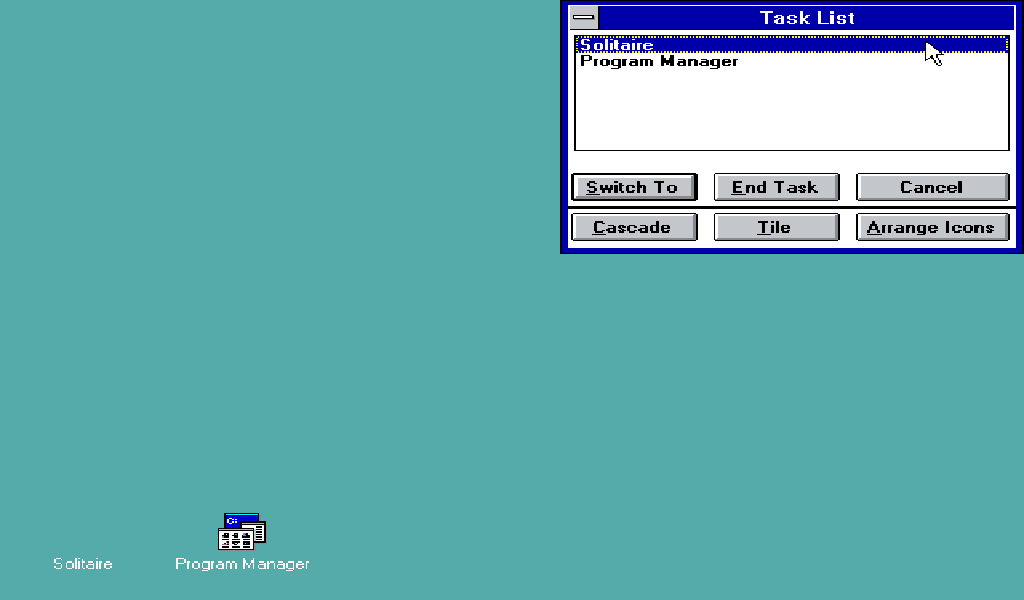
Task: Click the Task List title bar
Action: coord(807,18)
